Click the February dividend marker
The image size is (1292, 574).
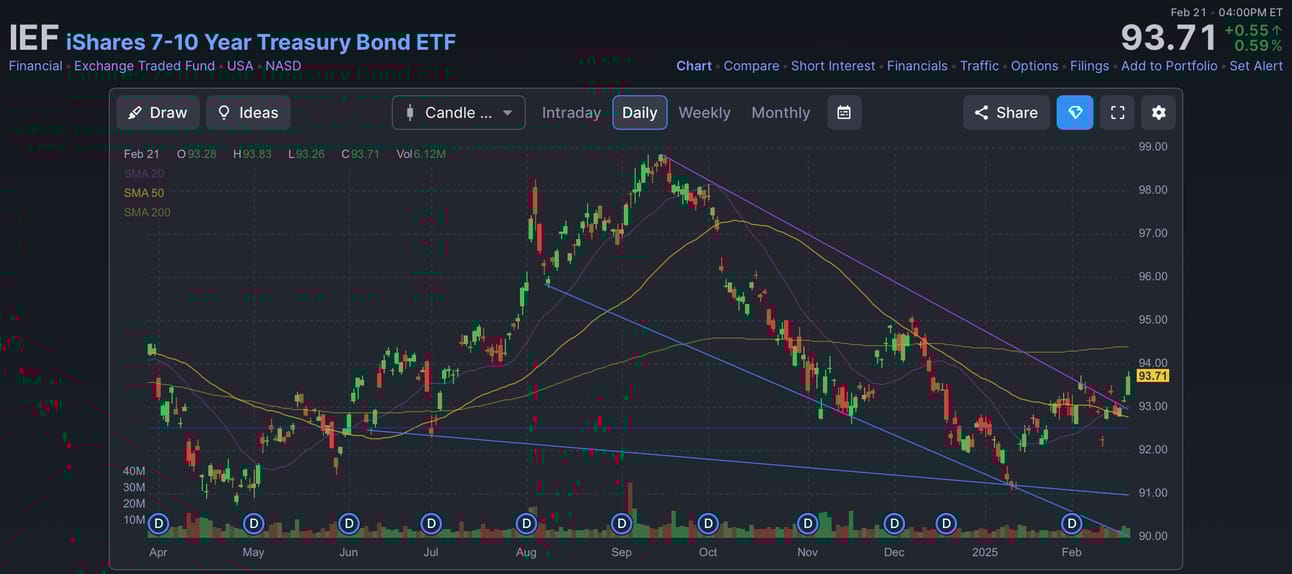(x=1071, y=523)
